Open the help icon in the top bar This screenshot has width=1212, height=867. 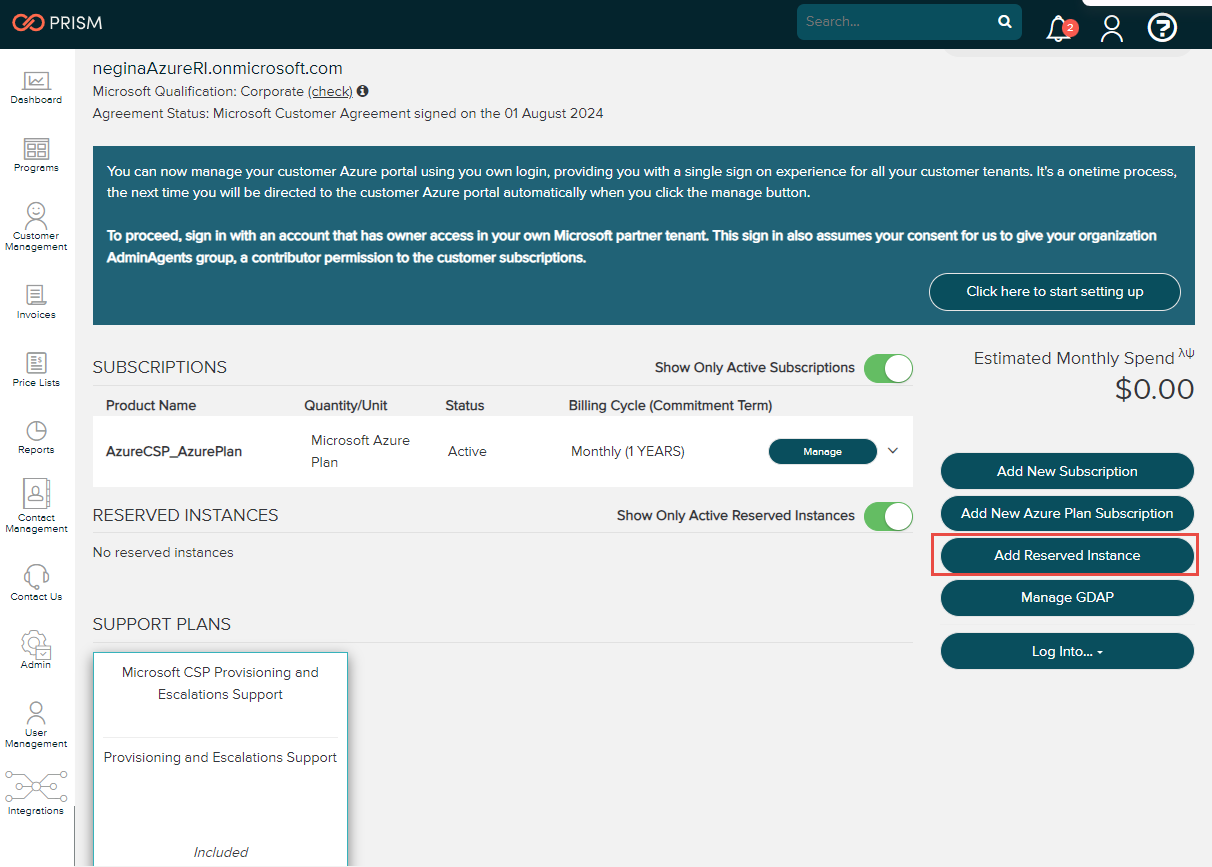pyautogui.click(x=1162, y=28)
